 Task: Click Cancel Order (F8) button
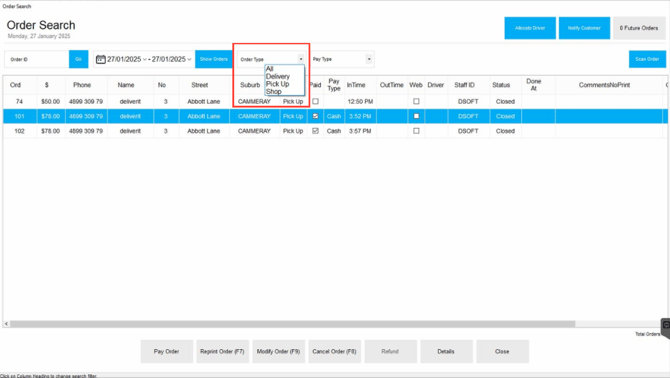click(x=334, y=352)
